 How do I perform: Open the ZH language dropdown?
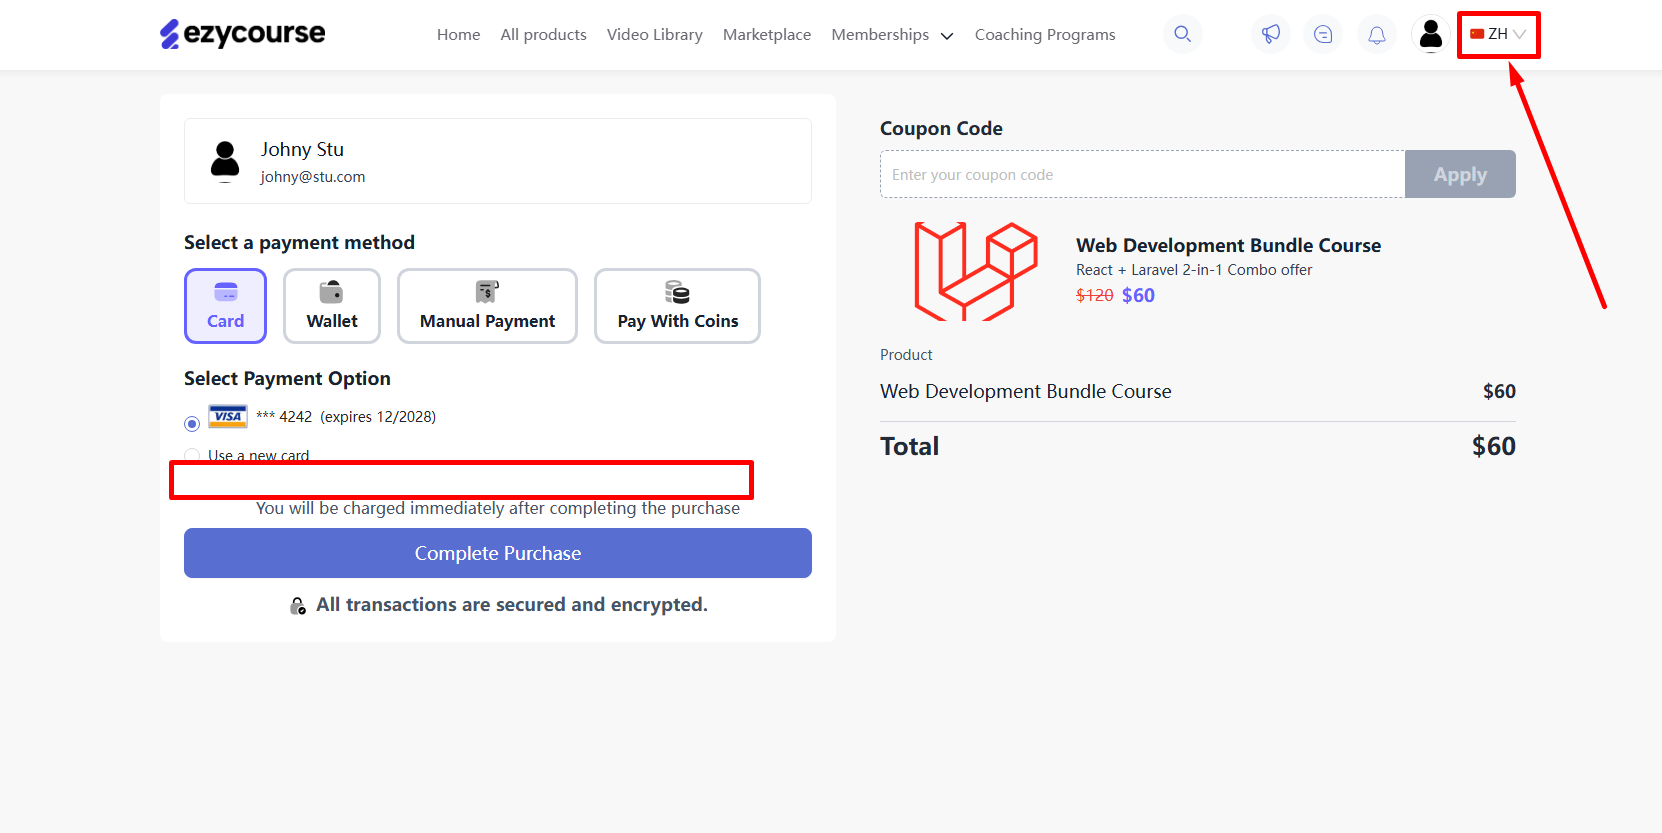click(x=1498, y=34)
